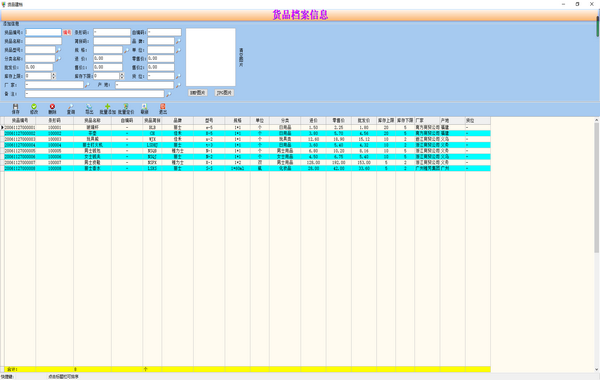Click the lookup magnifier beside 品牌 field
This screenshot has width=600, height=380.
click(178, 41)
